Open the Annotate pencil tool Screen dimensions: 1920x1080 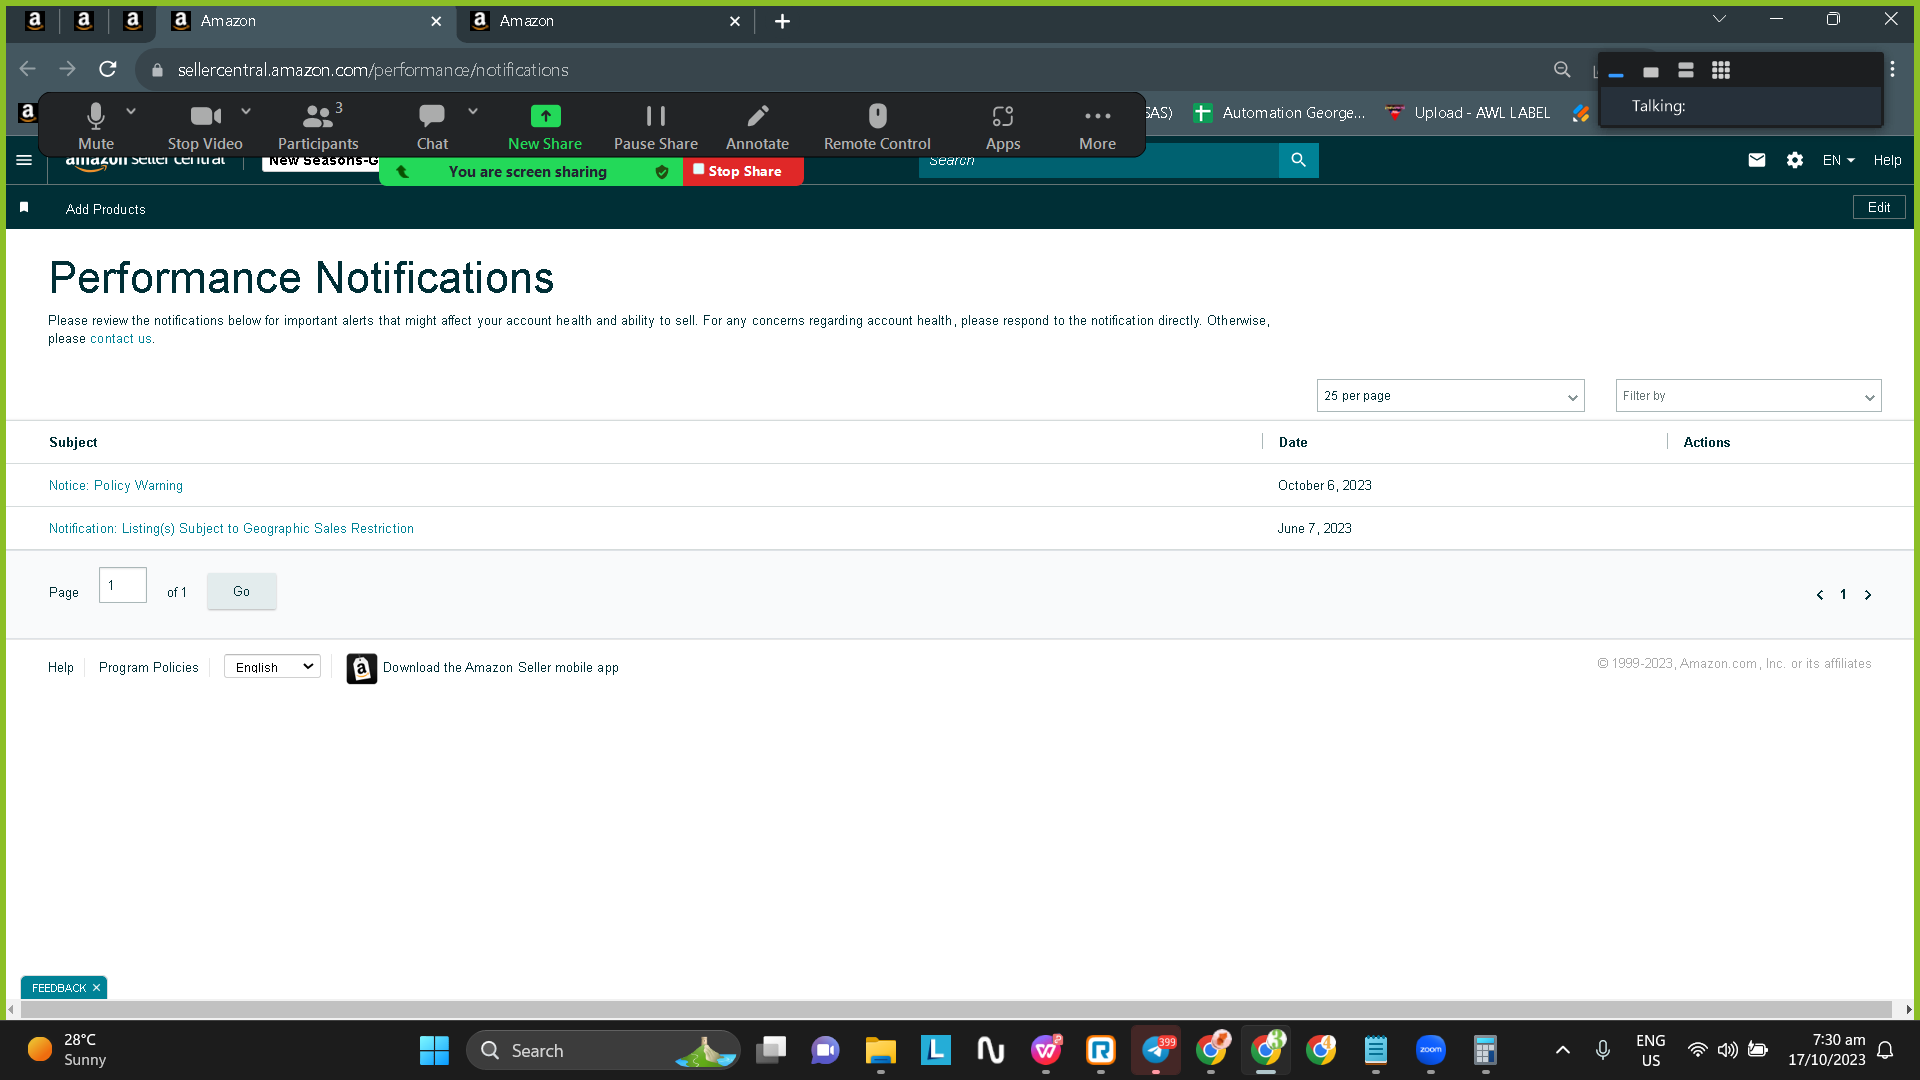pos(757,126)
